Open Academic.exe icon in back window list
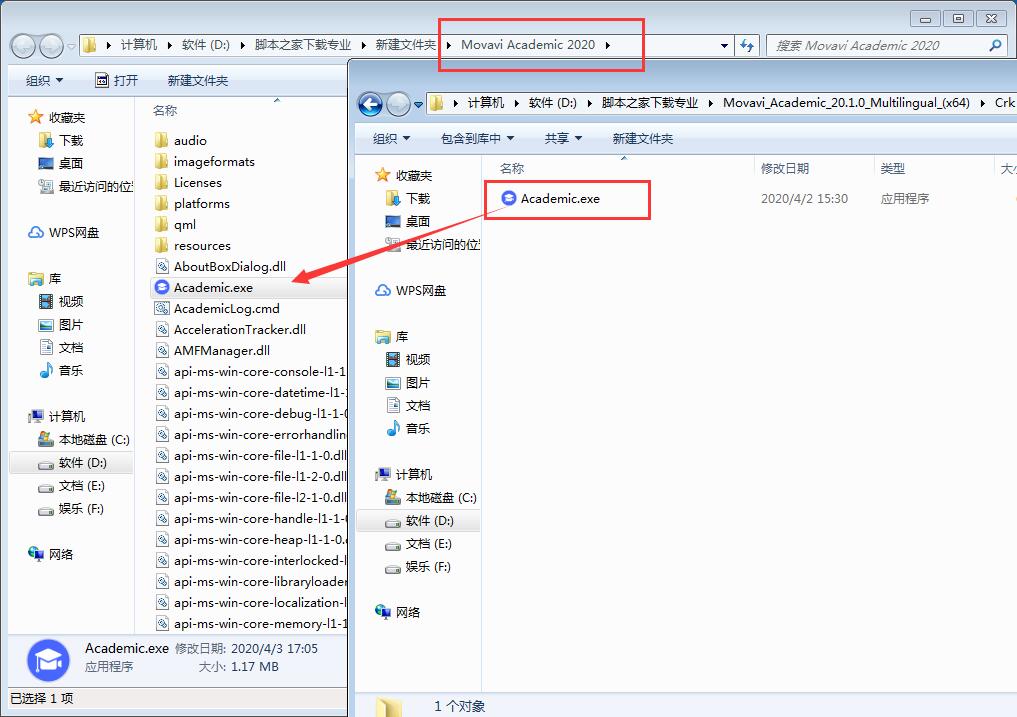This screenshot has width=1017, height=717. (162, 287)
